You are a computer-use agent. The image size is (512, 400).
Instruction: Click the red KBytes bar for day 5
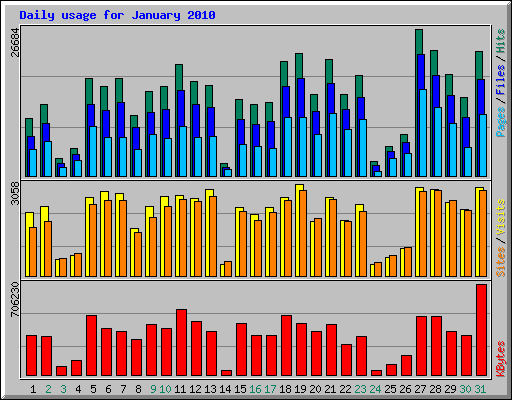pyautogui.click(x=91, y=346)
